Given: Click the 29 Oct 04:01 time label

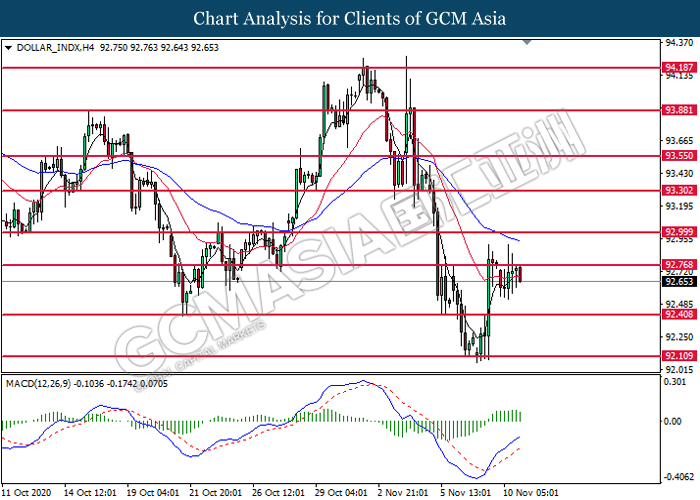Looking at the screenshot, I should (342, 493).
